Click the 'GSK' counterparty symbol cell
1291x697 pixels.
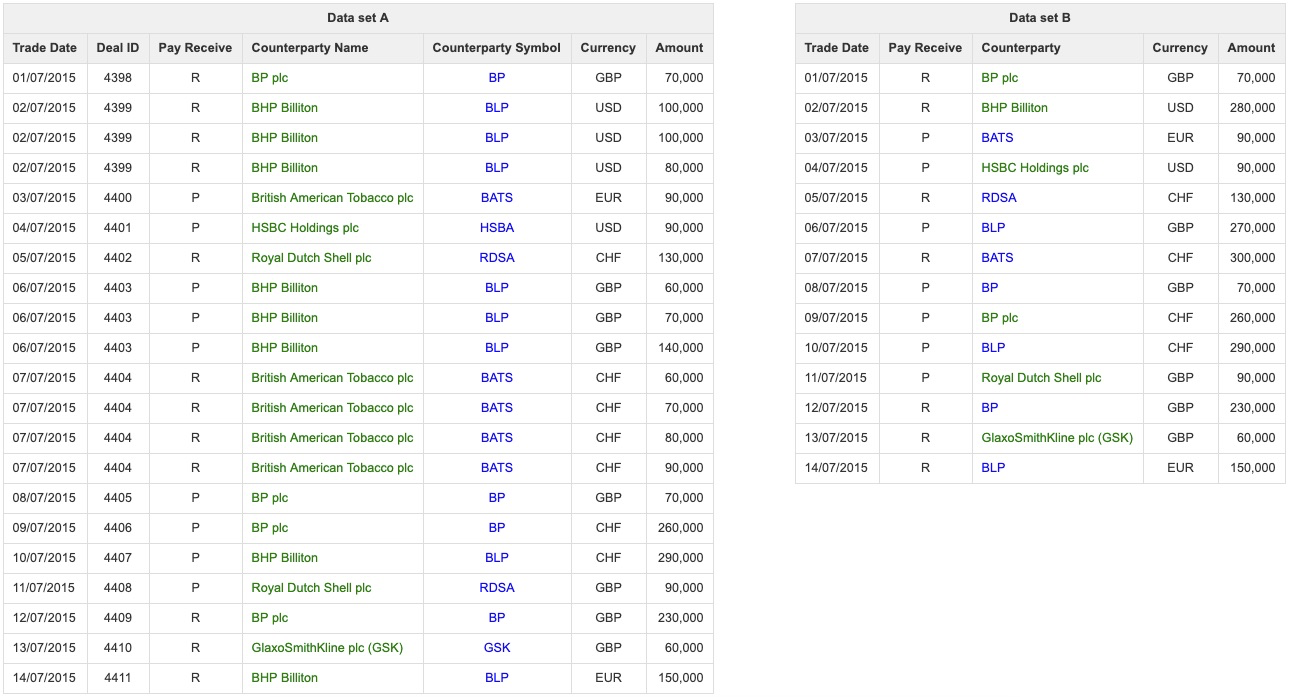tap(497, 648)
